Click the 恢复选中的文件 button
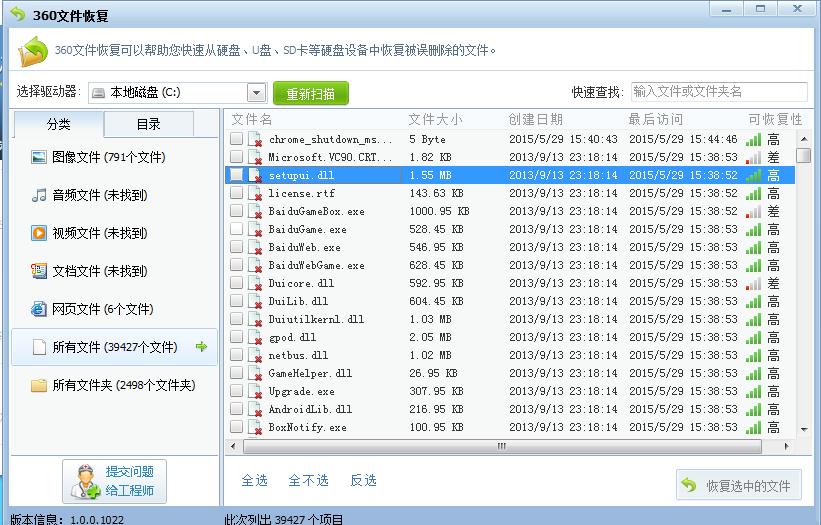This screenshot has height=525, width=821. 739,485
